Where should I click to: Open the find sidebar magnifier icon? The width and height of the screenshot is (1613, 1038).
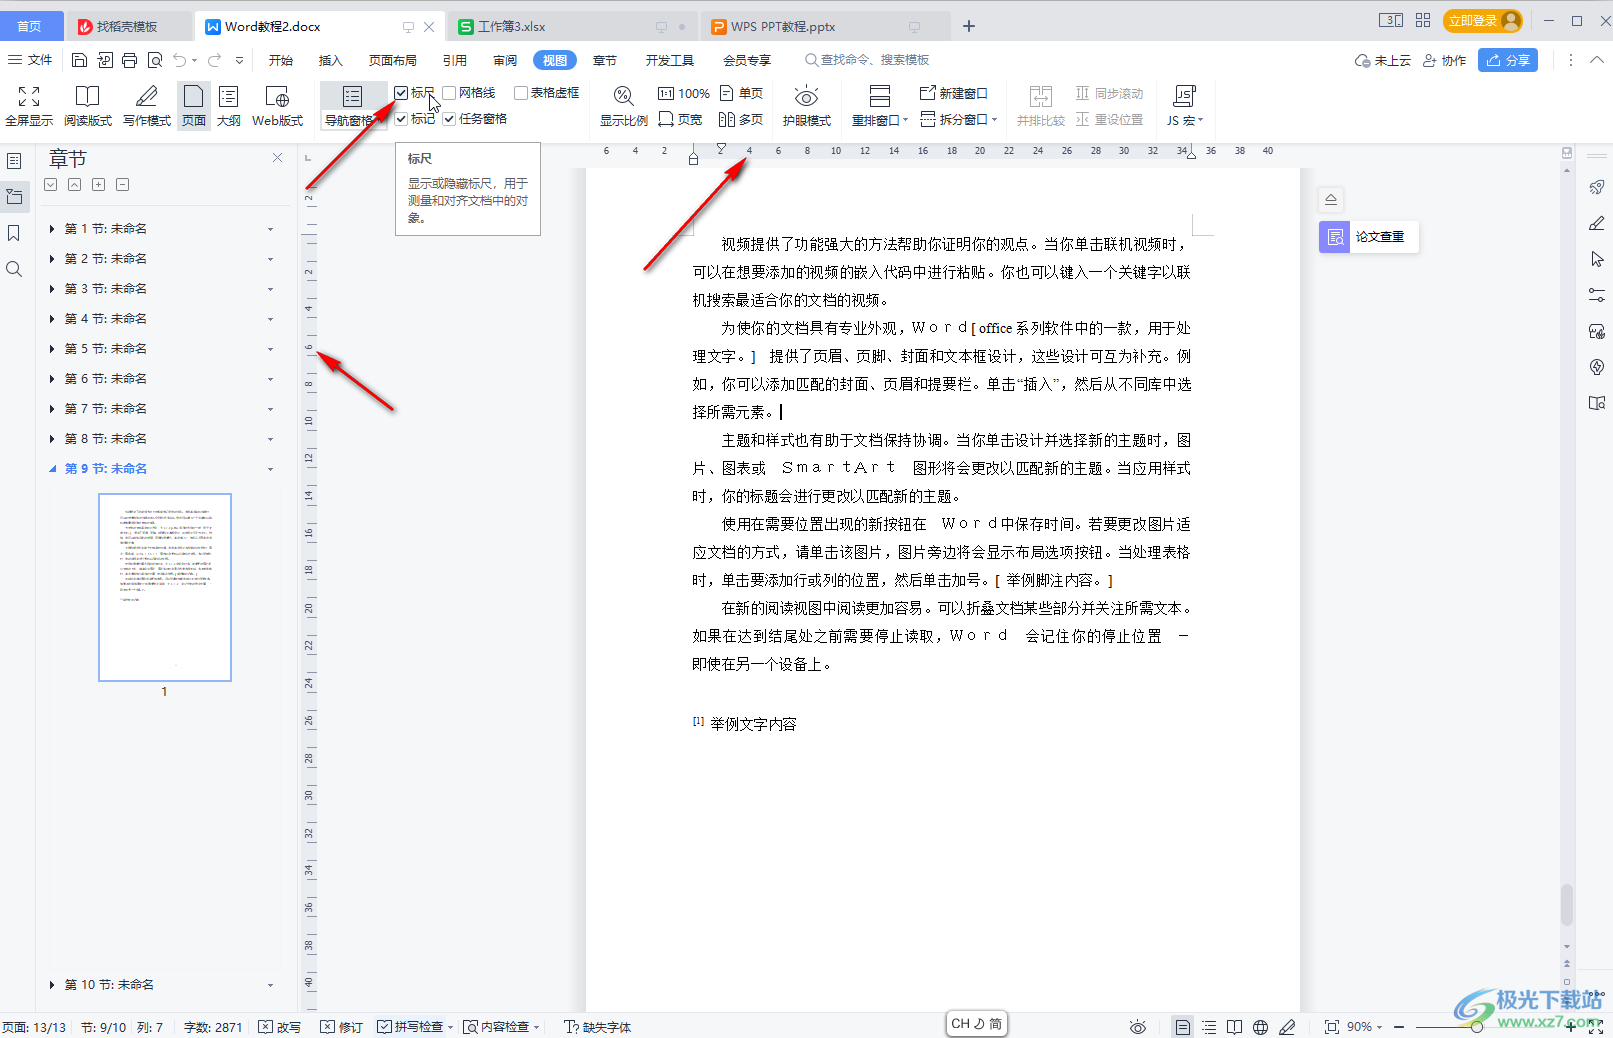[x=14, y=269]
